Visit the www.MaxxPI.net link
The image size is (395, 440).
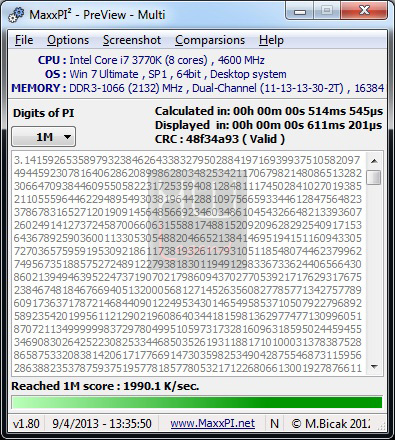click(213, 423)
